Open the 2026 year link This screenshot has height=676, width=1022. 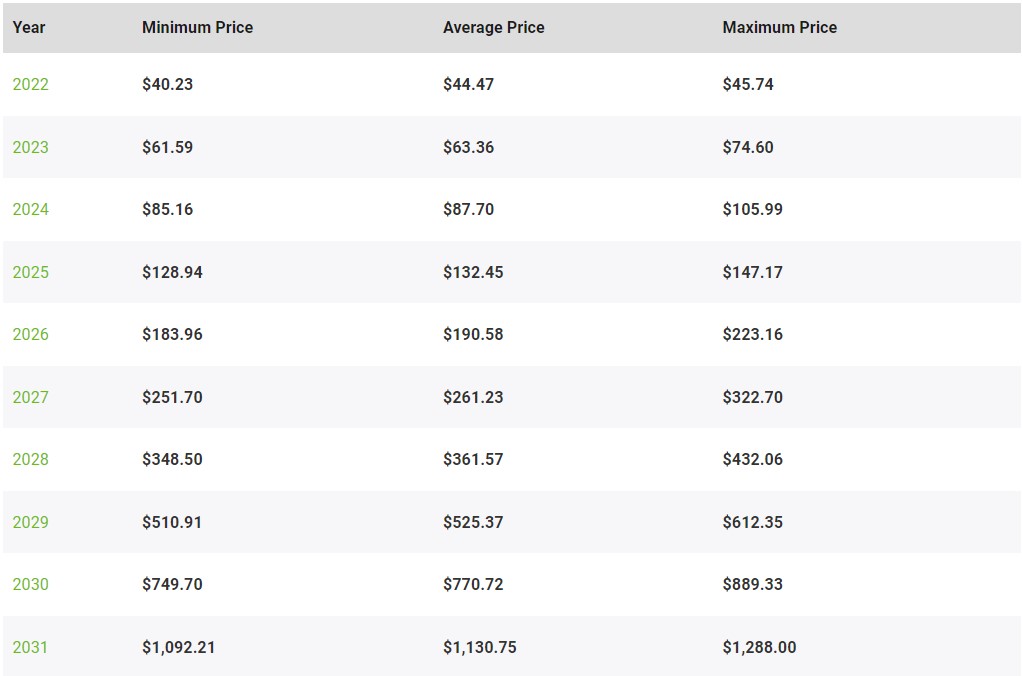pos(31,334)
